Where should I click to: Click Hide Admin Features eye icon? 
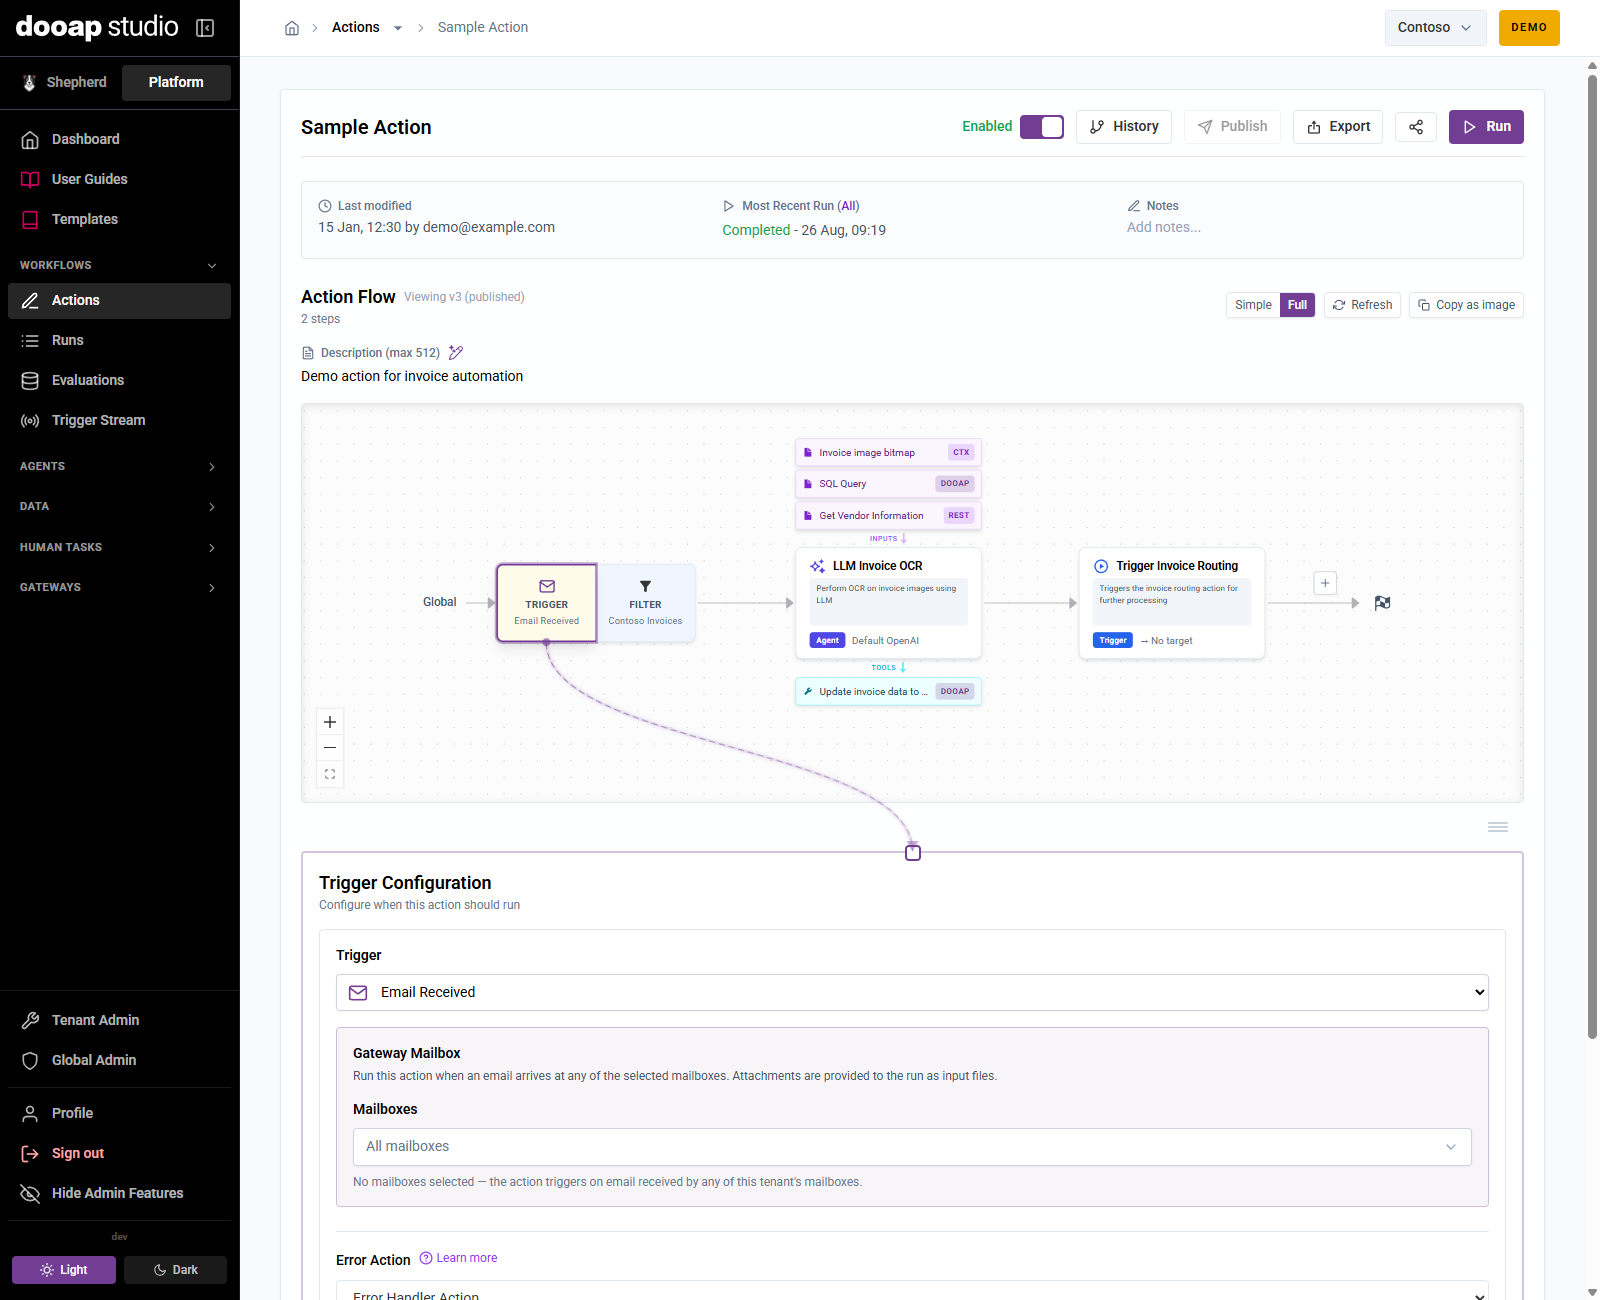pyautogui.click(x=30, y=1193)
